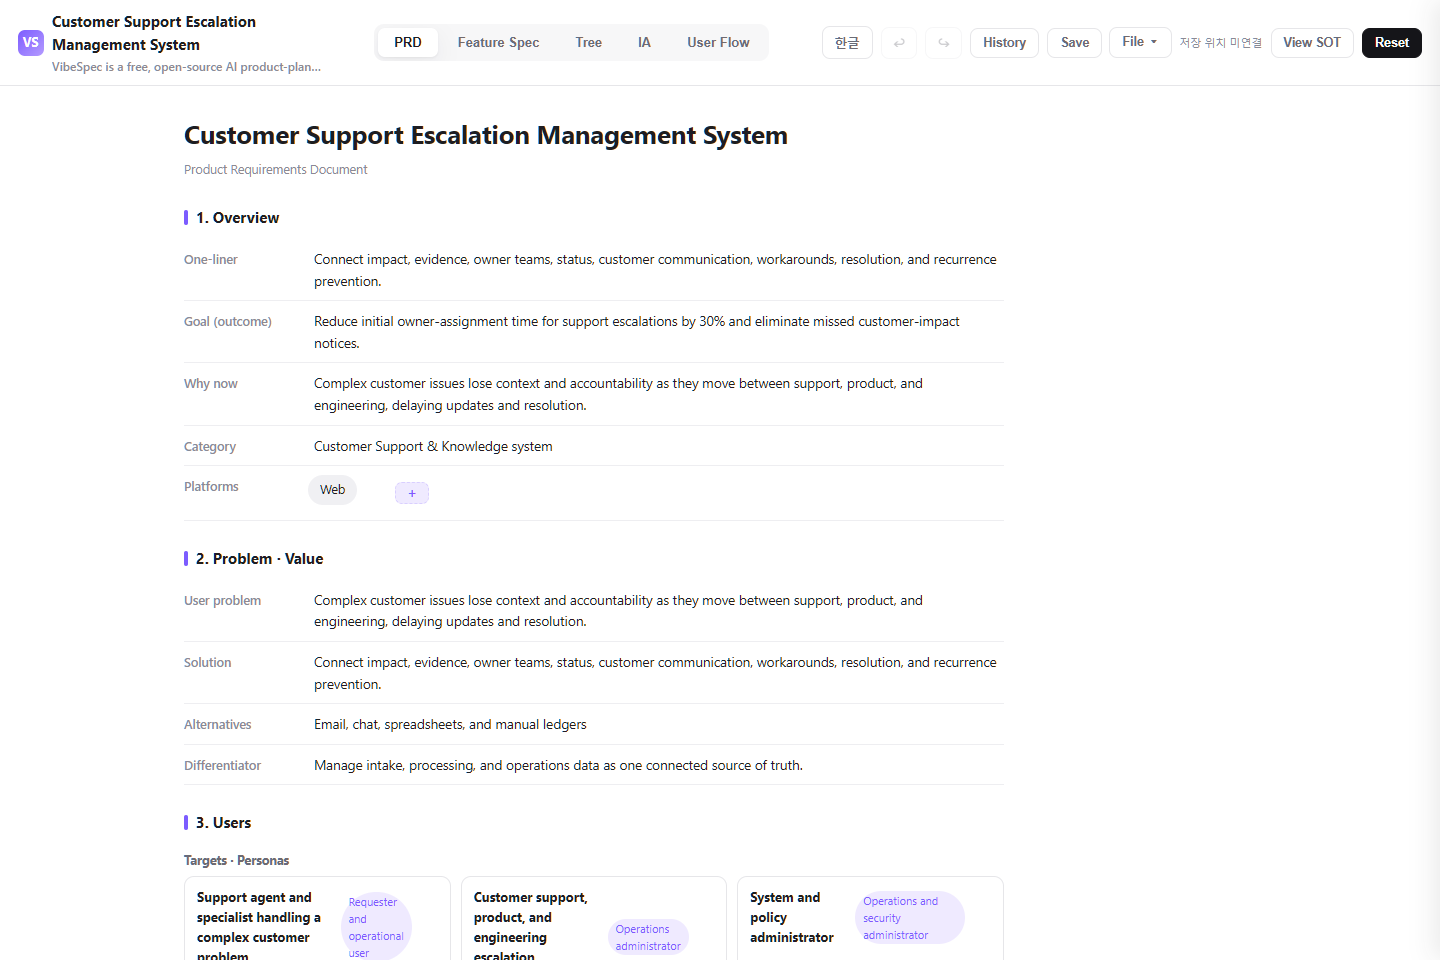Open the System and policy administrator card
The height and width of the screenshot is (960, 1440).
point(870,919)
